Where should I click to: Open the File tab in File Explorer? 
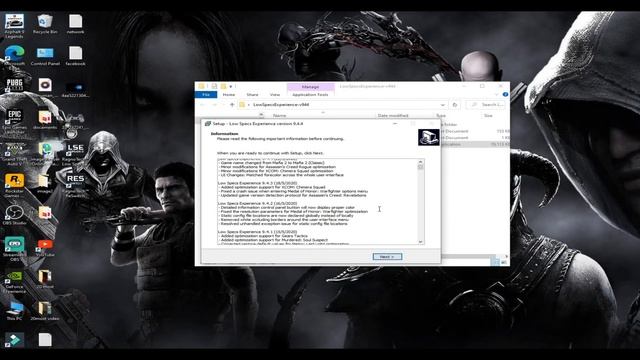[206, 95]
